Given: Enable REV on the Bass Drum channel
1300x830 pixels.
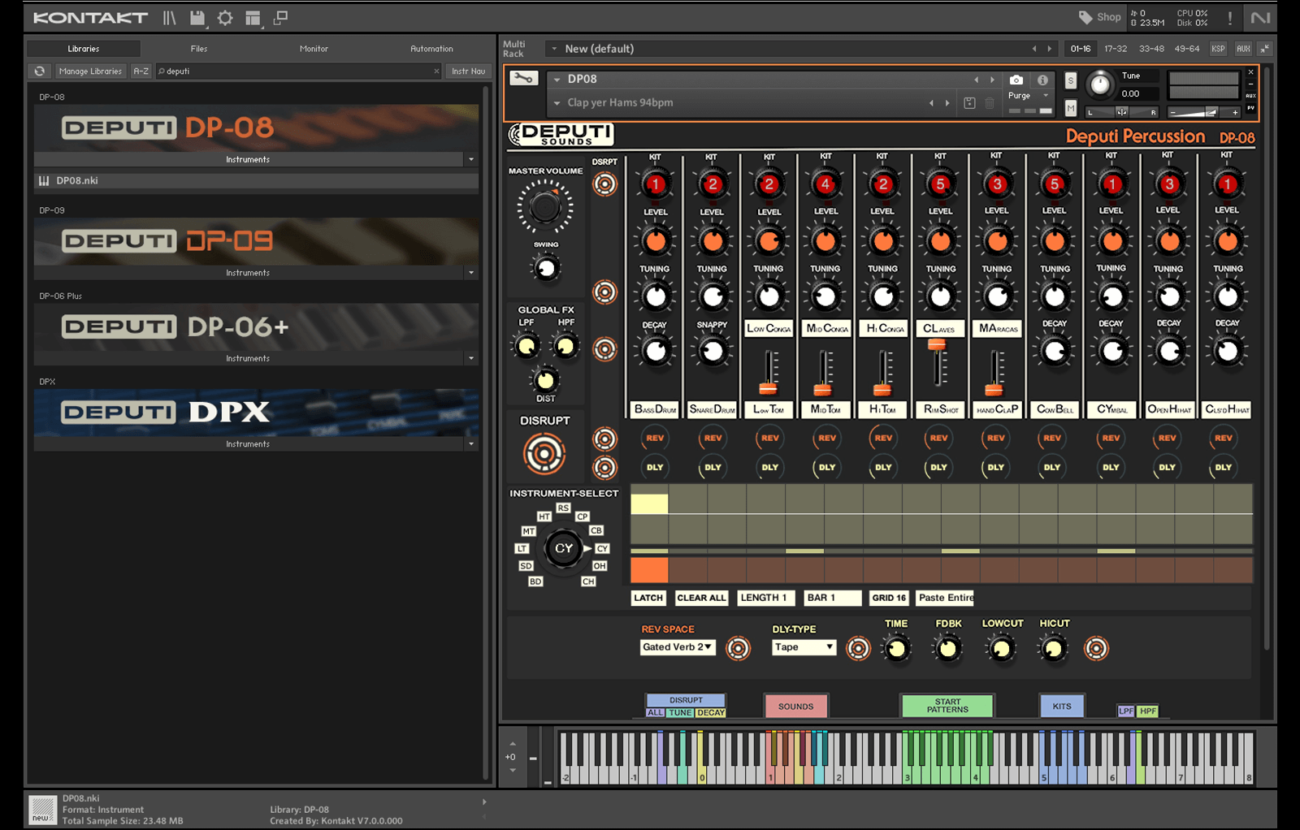Looking at the screenshot, I should 655,438.
